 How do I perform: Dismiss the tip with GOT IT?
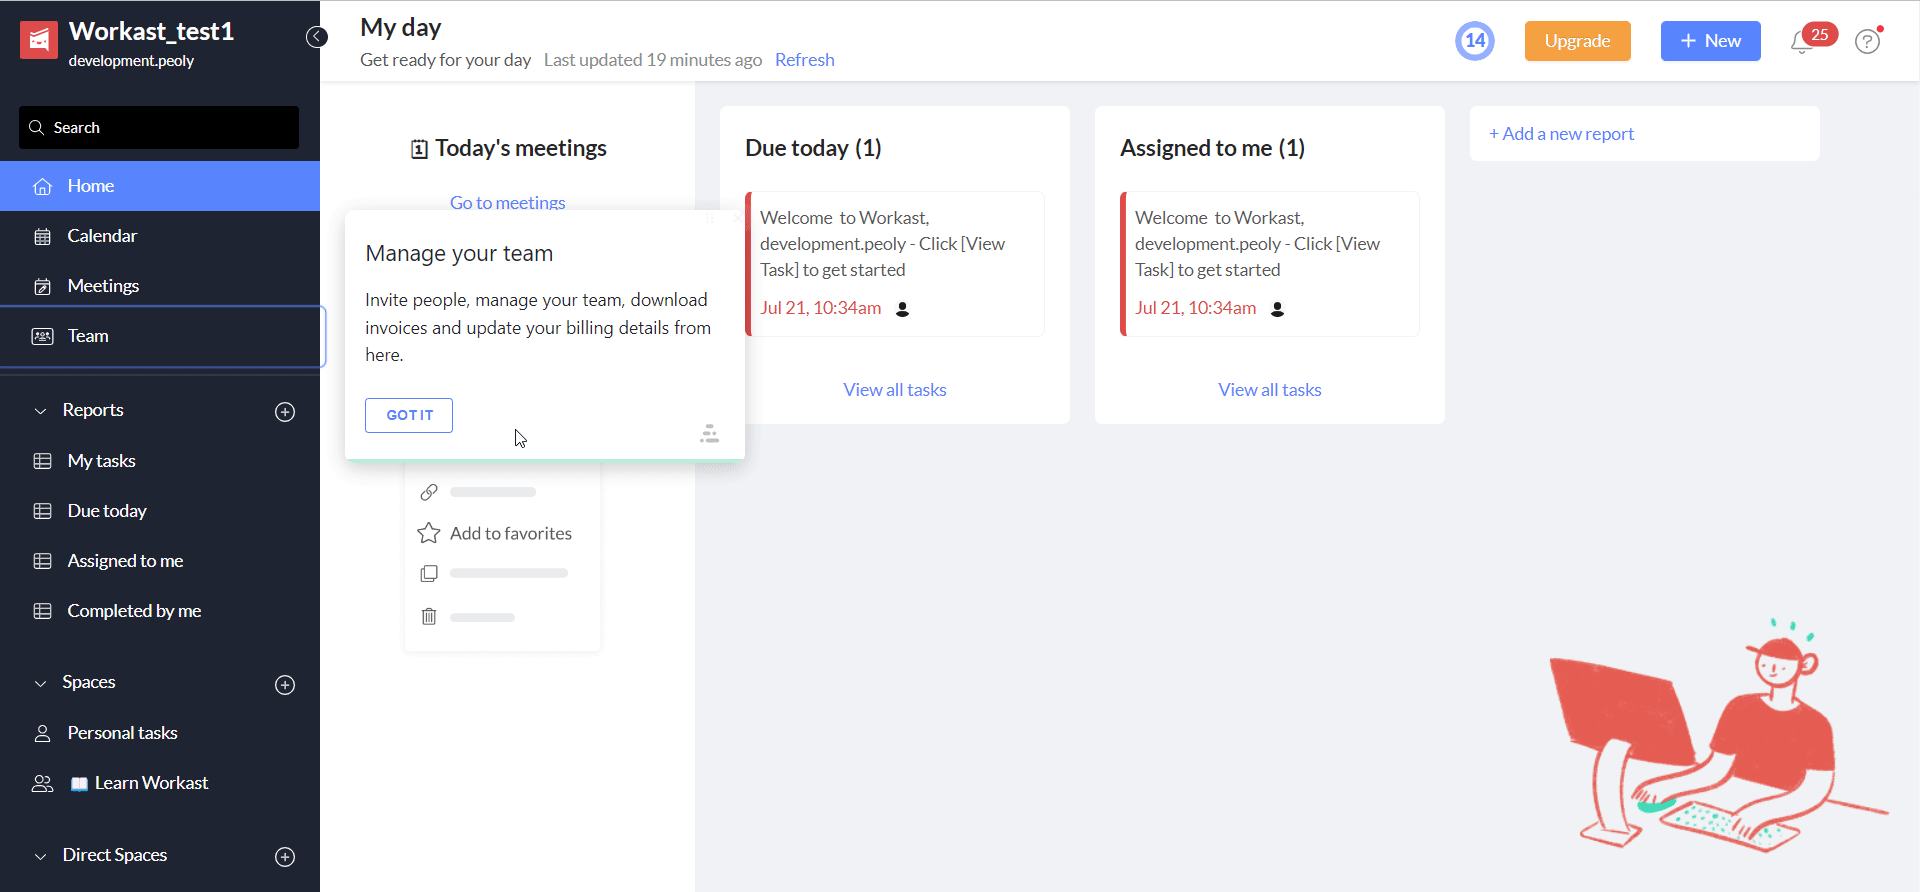[x=409, y=415]
